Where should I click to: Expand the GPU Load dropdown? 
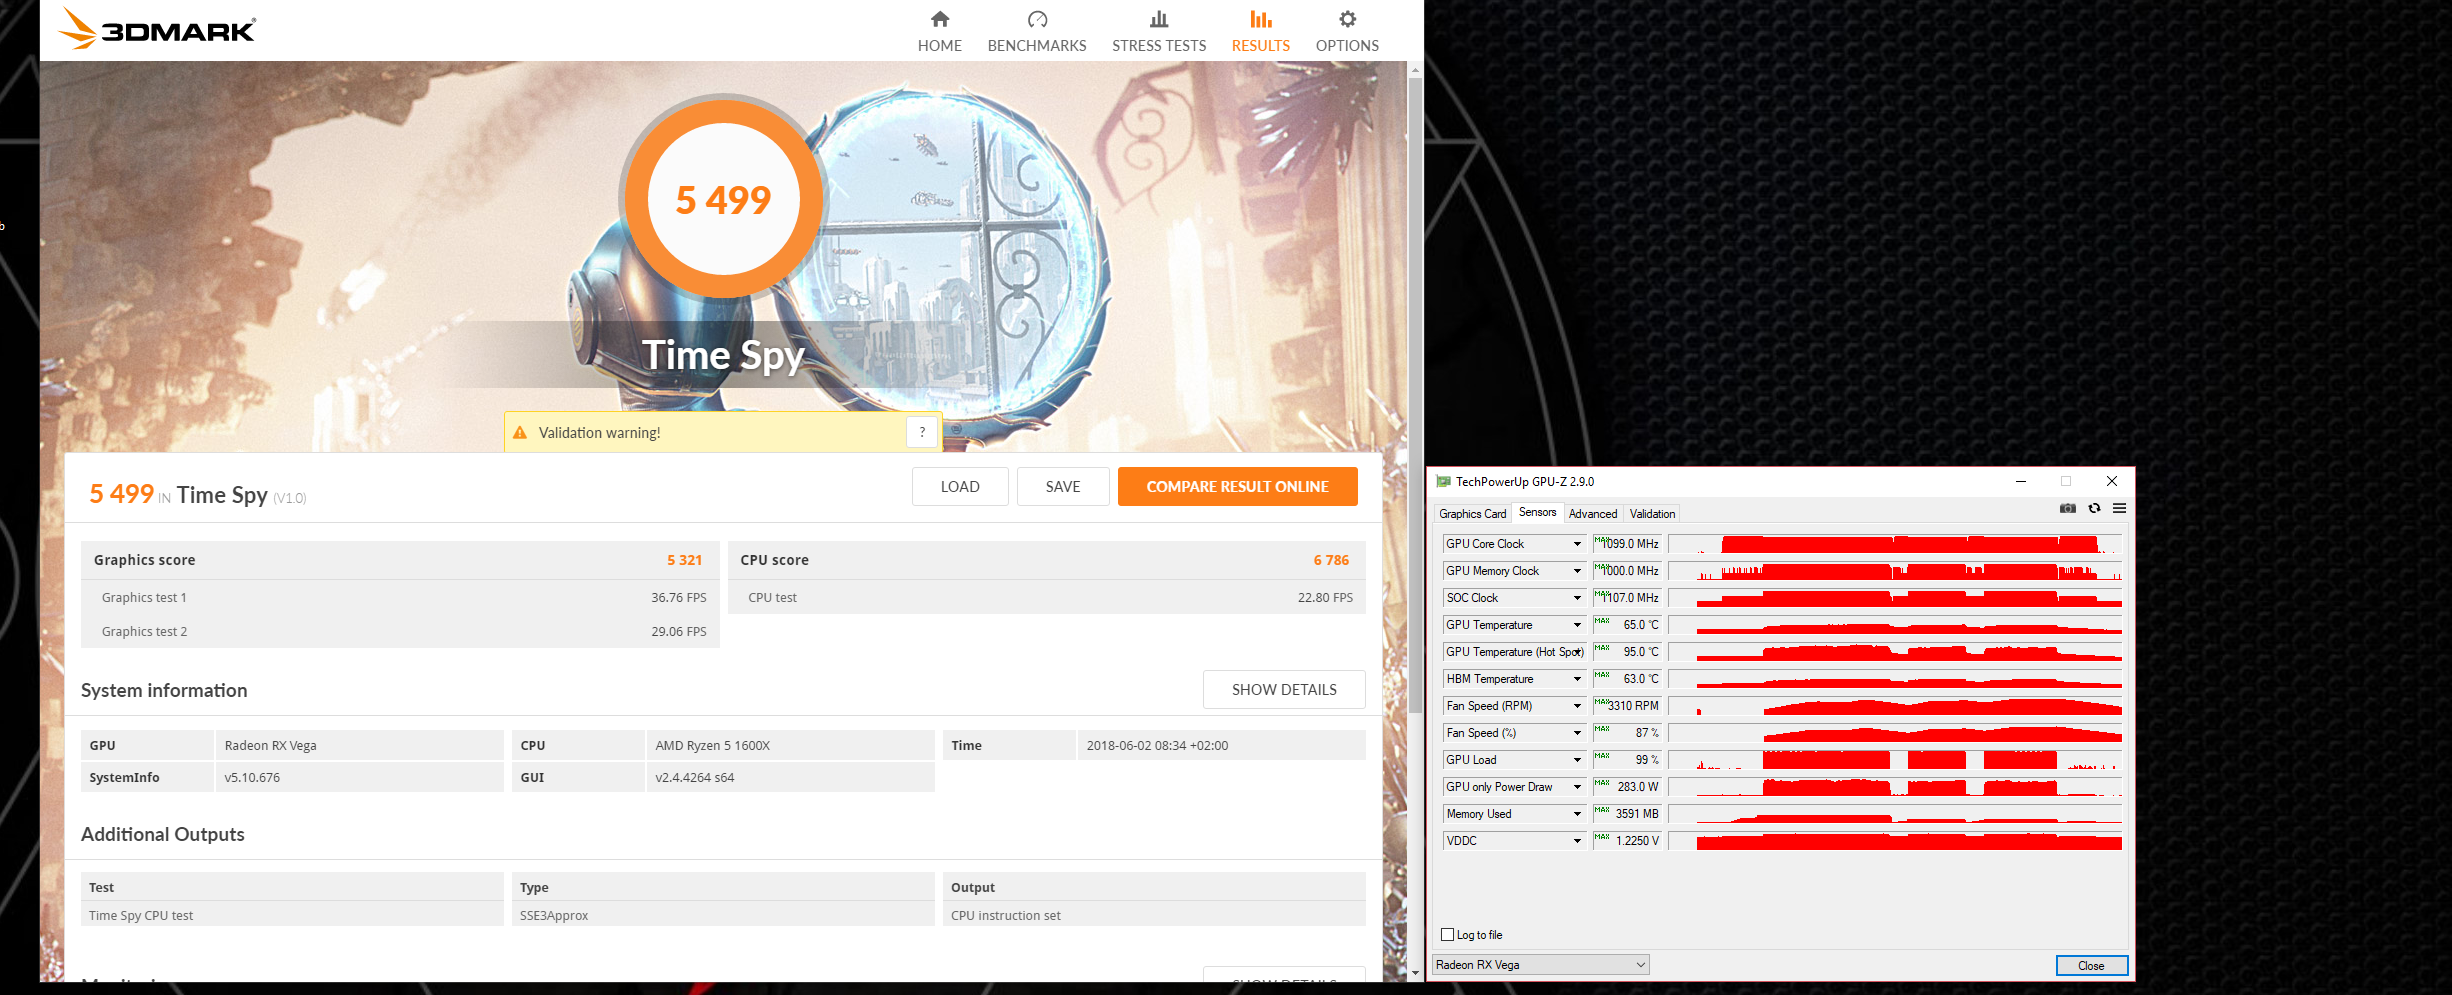1577,760
